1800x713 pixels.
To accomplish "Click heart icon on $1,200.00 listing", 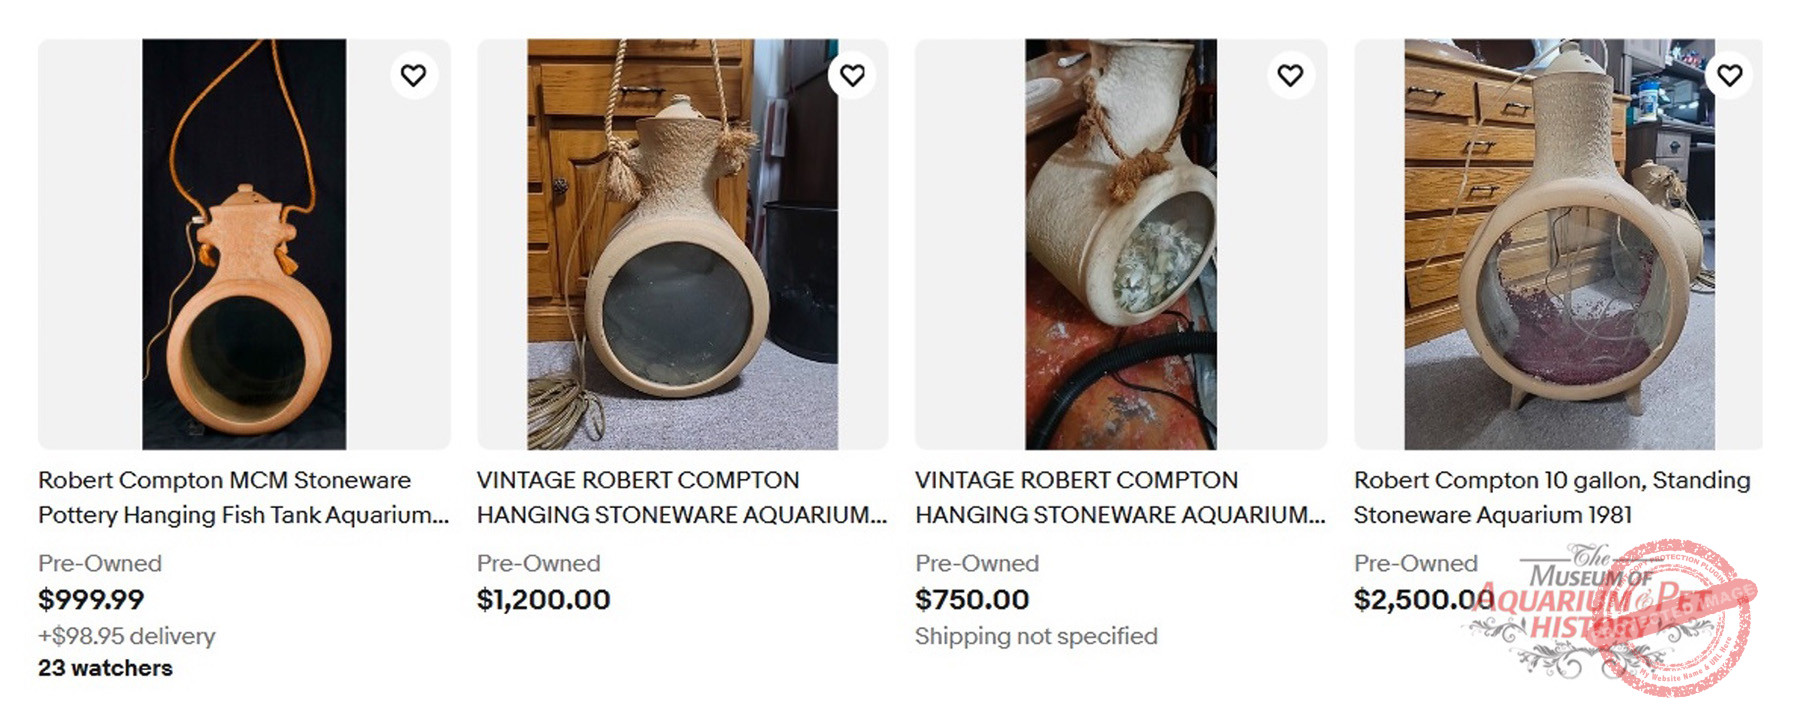I will 852,75.
